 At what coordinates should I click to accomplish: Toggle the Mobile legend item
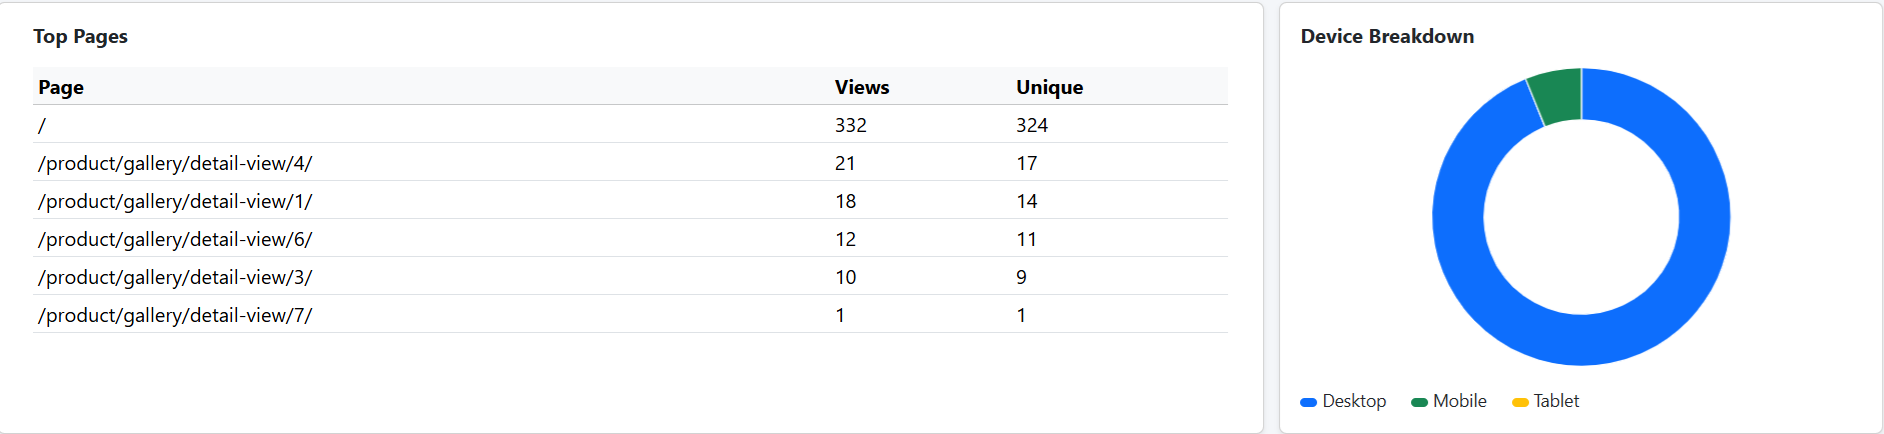(x=1449, y=401)
